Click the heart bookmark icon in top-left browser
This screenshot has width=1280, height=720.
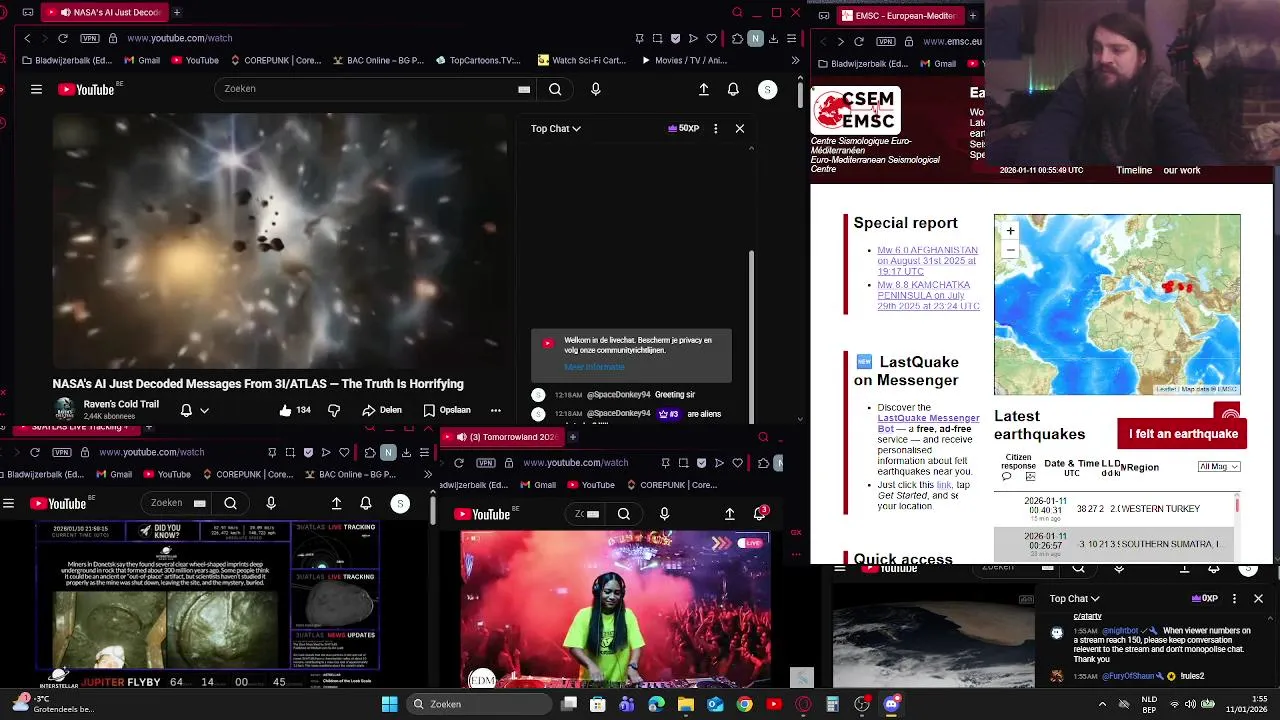pos(711,38)
